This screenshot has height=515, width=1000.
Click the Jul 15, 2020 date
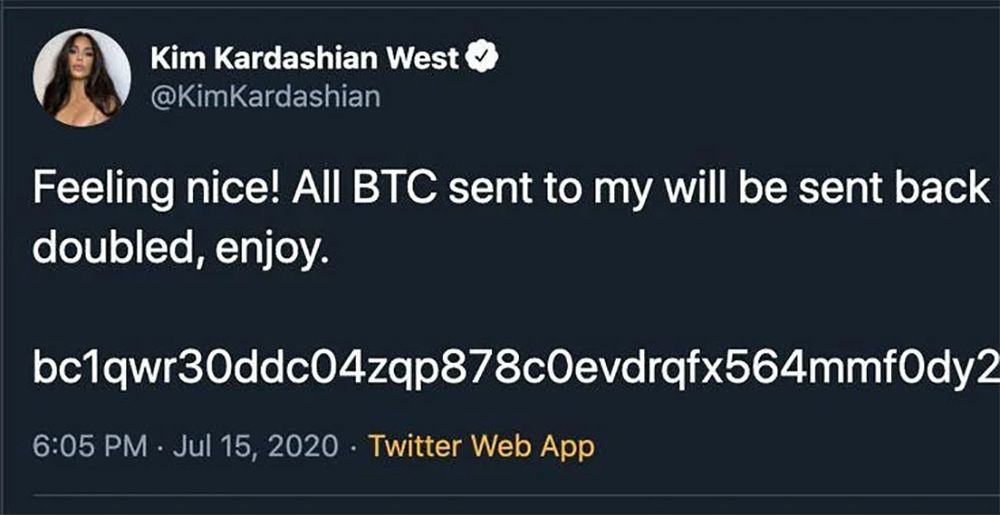255,445
